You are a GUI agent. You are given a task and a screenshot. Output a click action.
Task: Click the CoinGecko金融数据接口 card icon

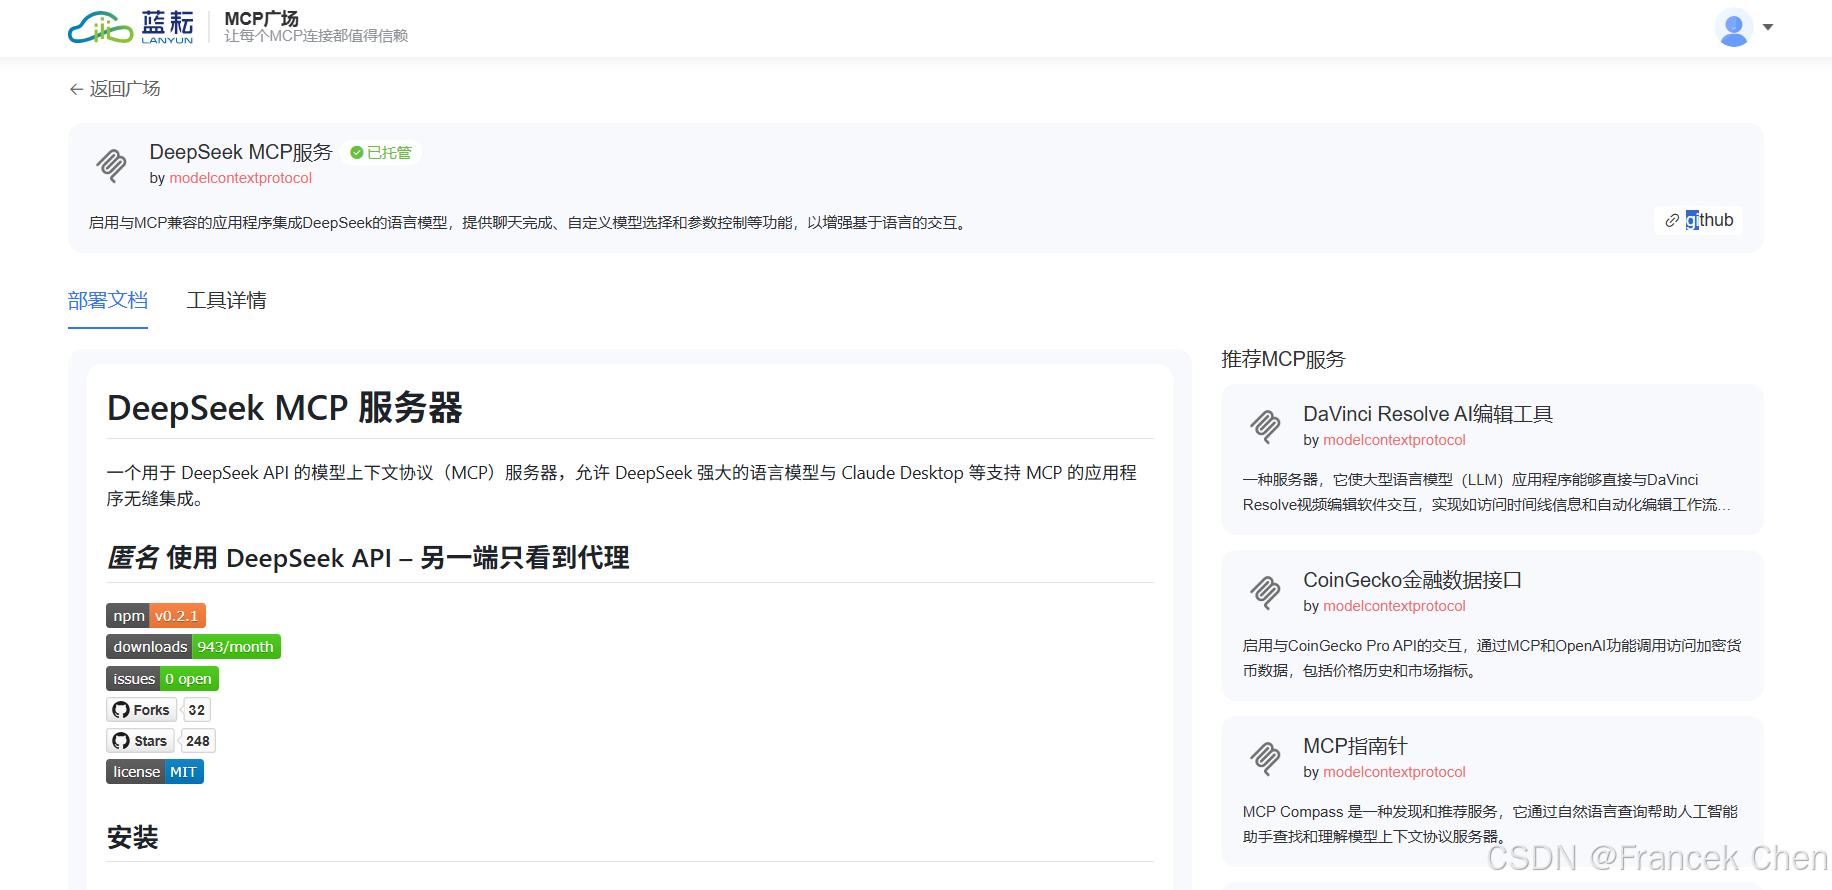coord(1265,592)
